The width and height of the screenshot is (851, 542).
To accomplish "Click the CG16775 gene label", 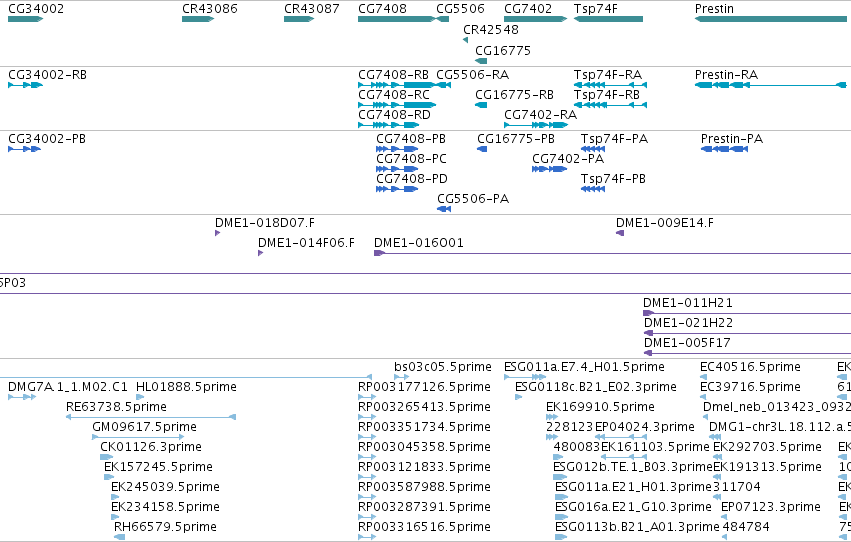I will 503,50.
